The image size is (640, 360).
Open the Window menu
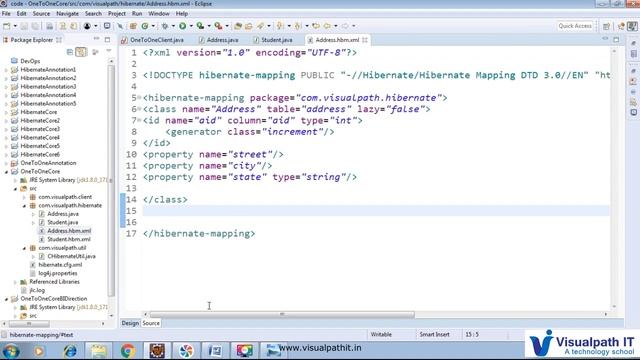click(x=159, y=13)
